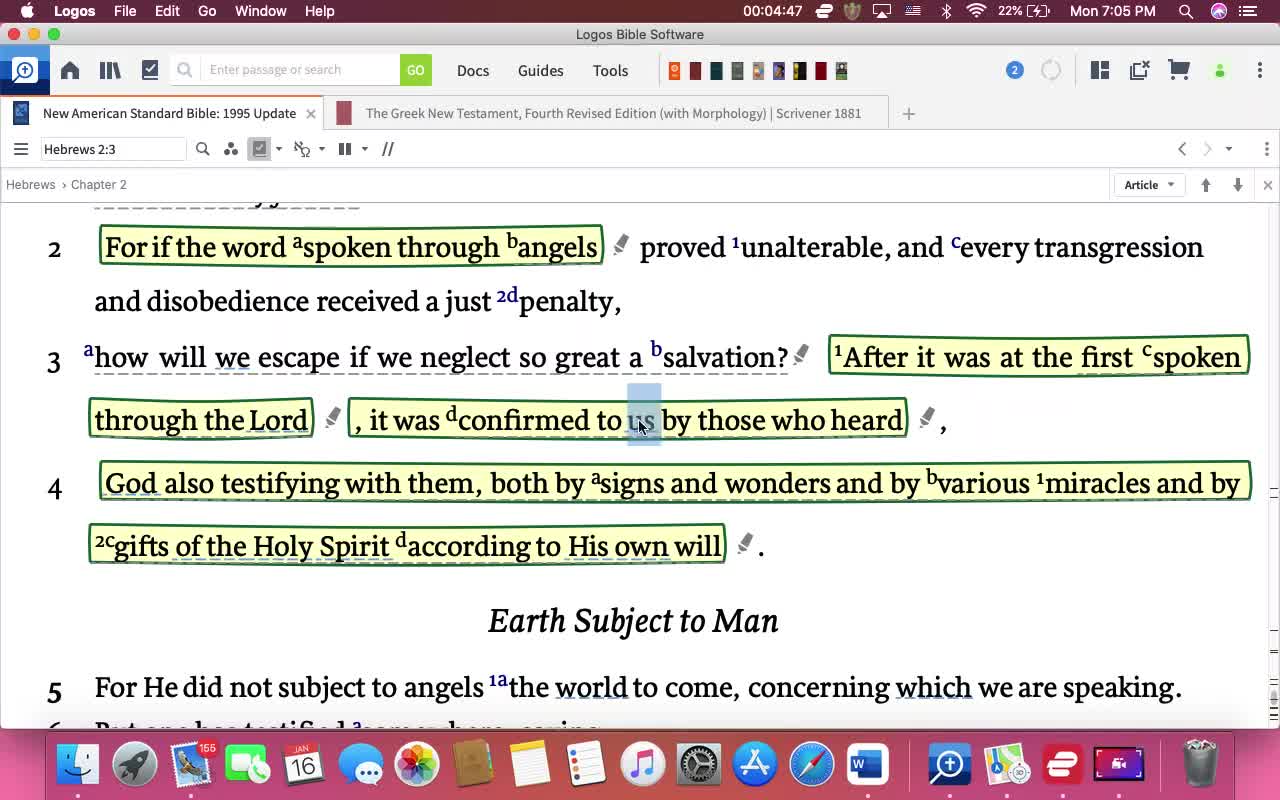Toggle the highlighted interlinear checkbox button
This screenshot has height=800, width=1280.
click(260, 149)
